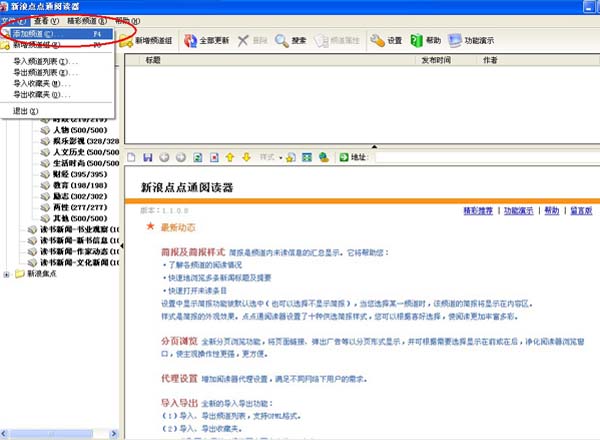Click the sidebar collapse arrow on divider
The image size is (600, 440).
pyautogui.click(x=122, y=246)
